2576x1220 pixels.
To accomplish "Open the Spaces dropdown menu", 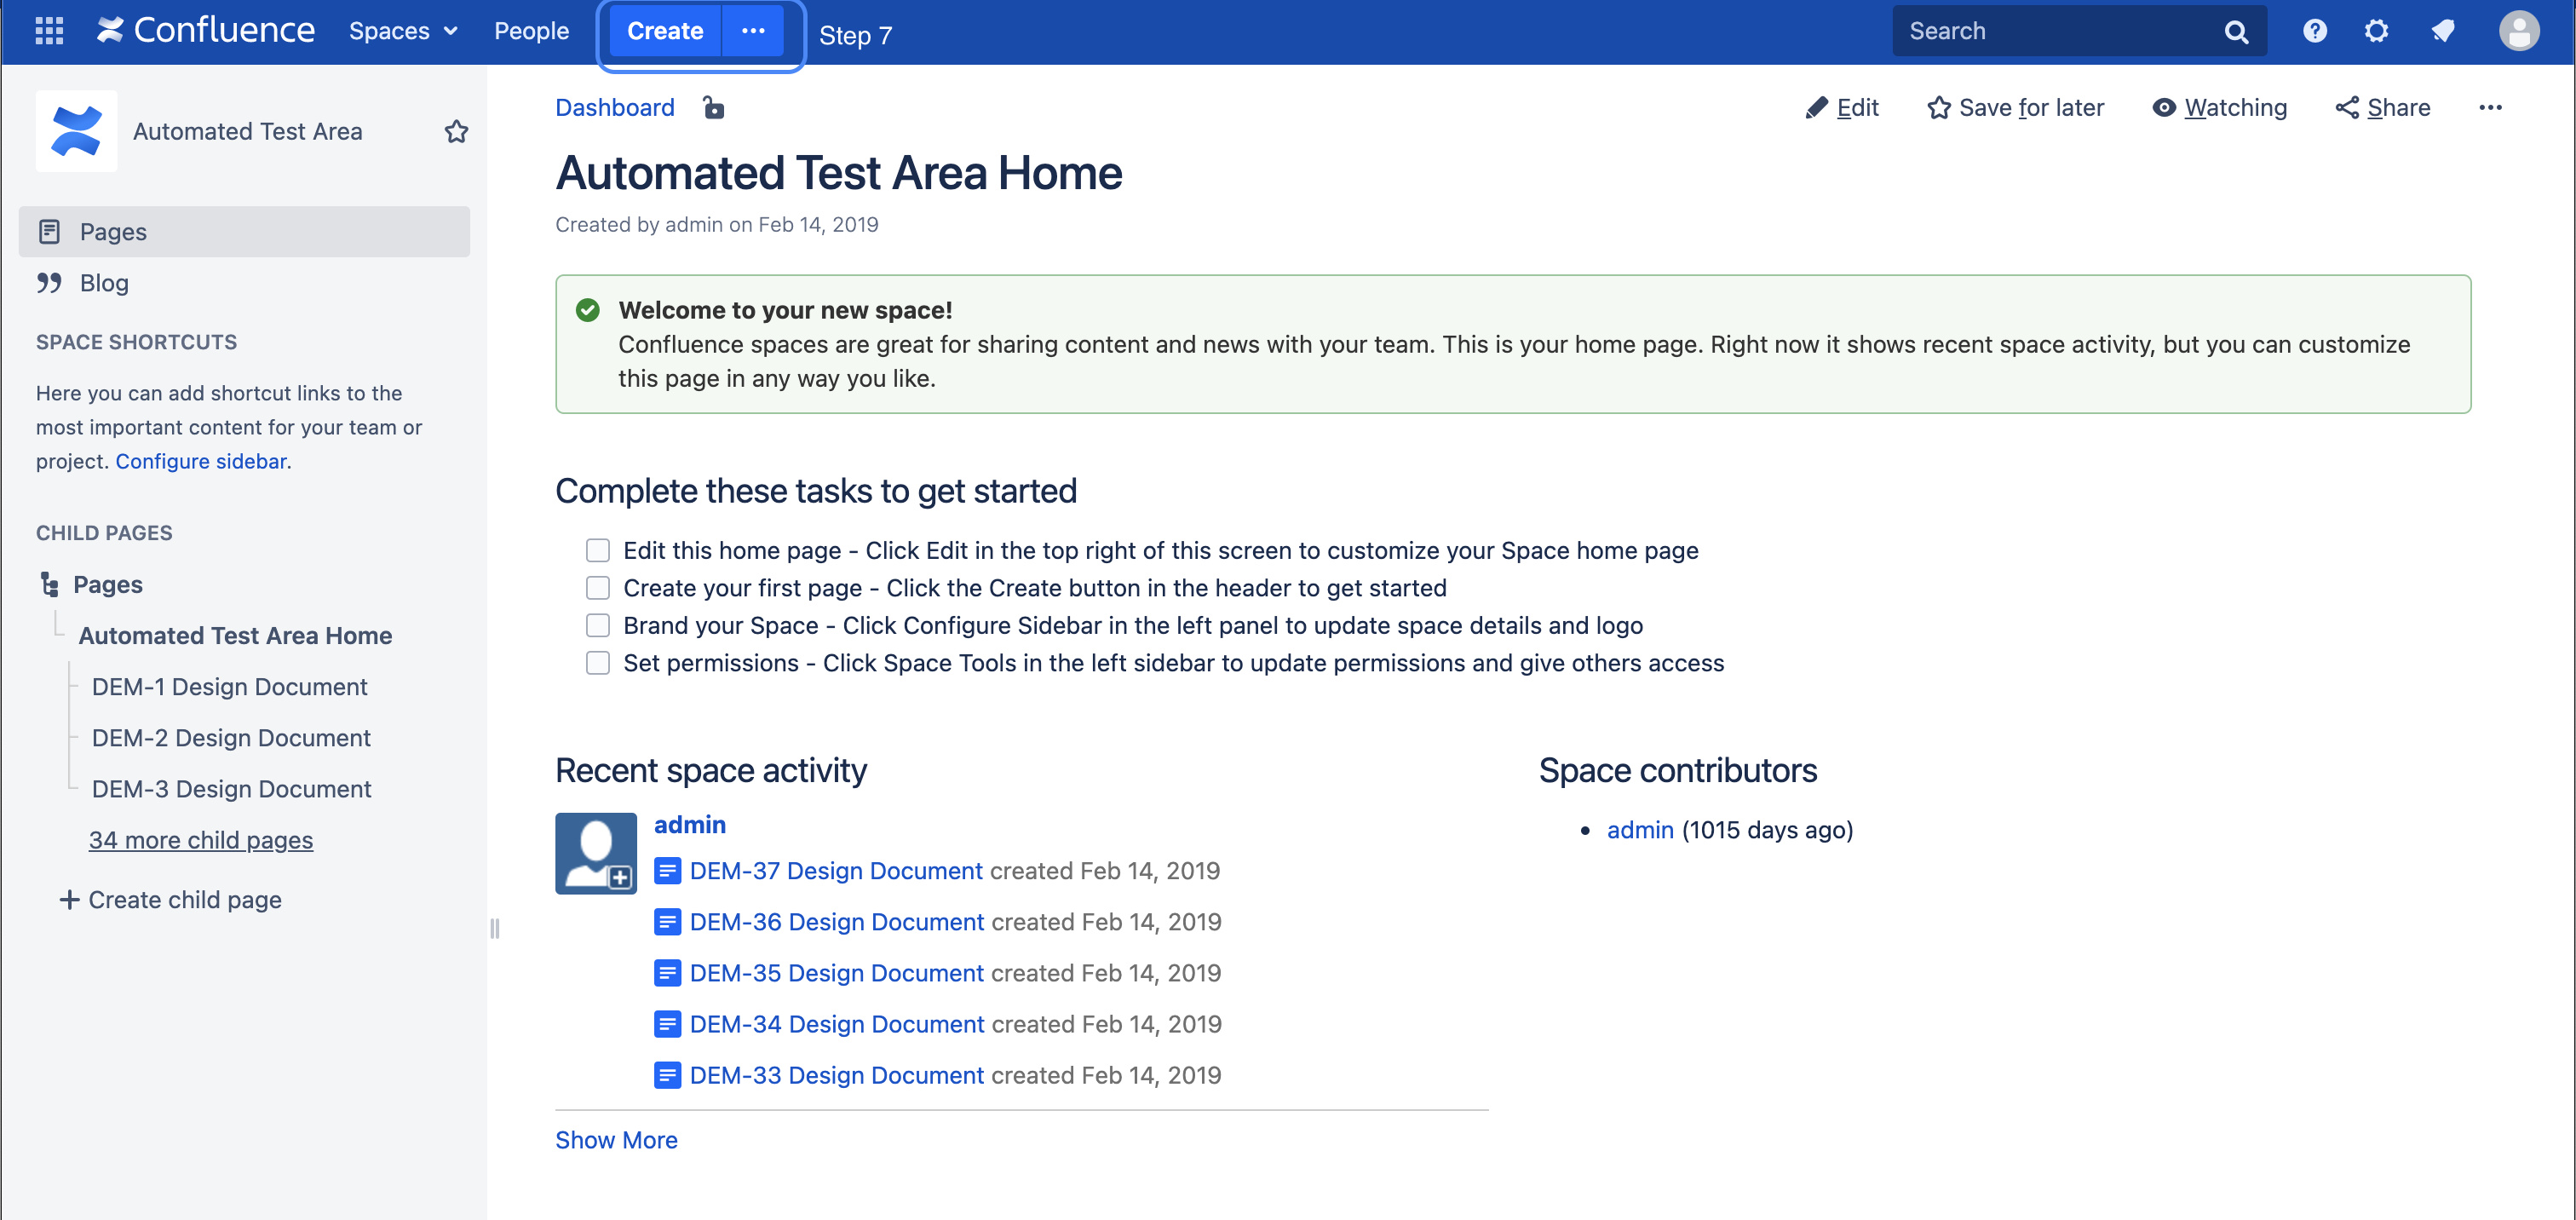I will pyautogui.click(x=402, y=31).
